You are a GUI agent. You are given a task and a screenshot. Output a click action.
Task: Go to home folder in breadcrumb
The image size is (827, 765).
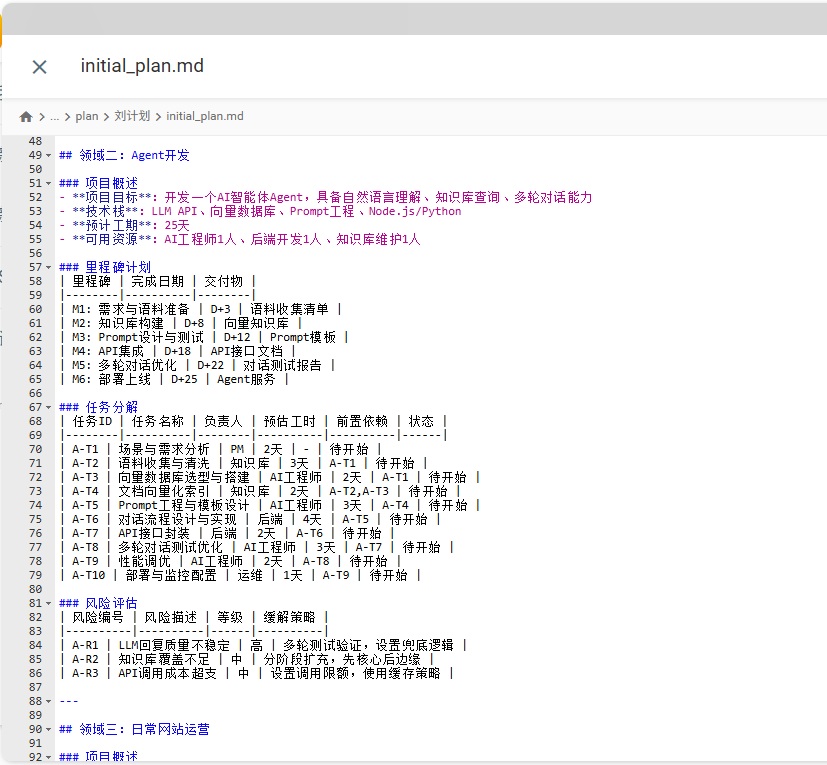click(x=26, y=117)
